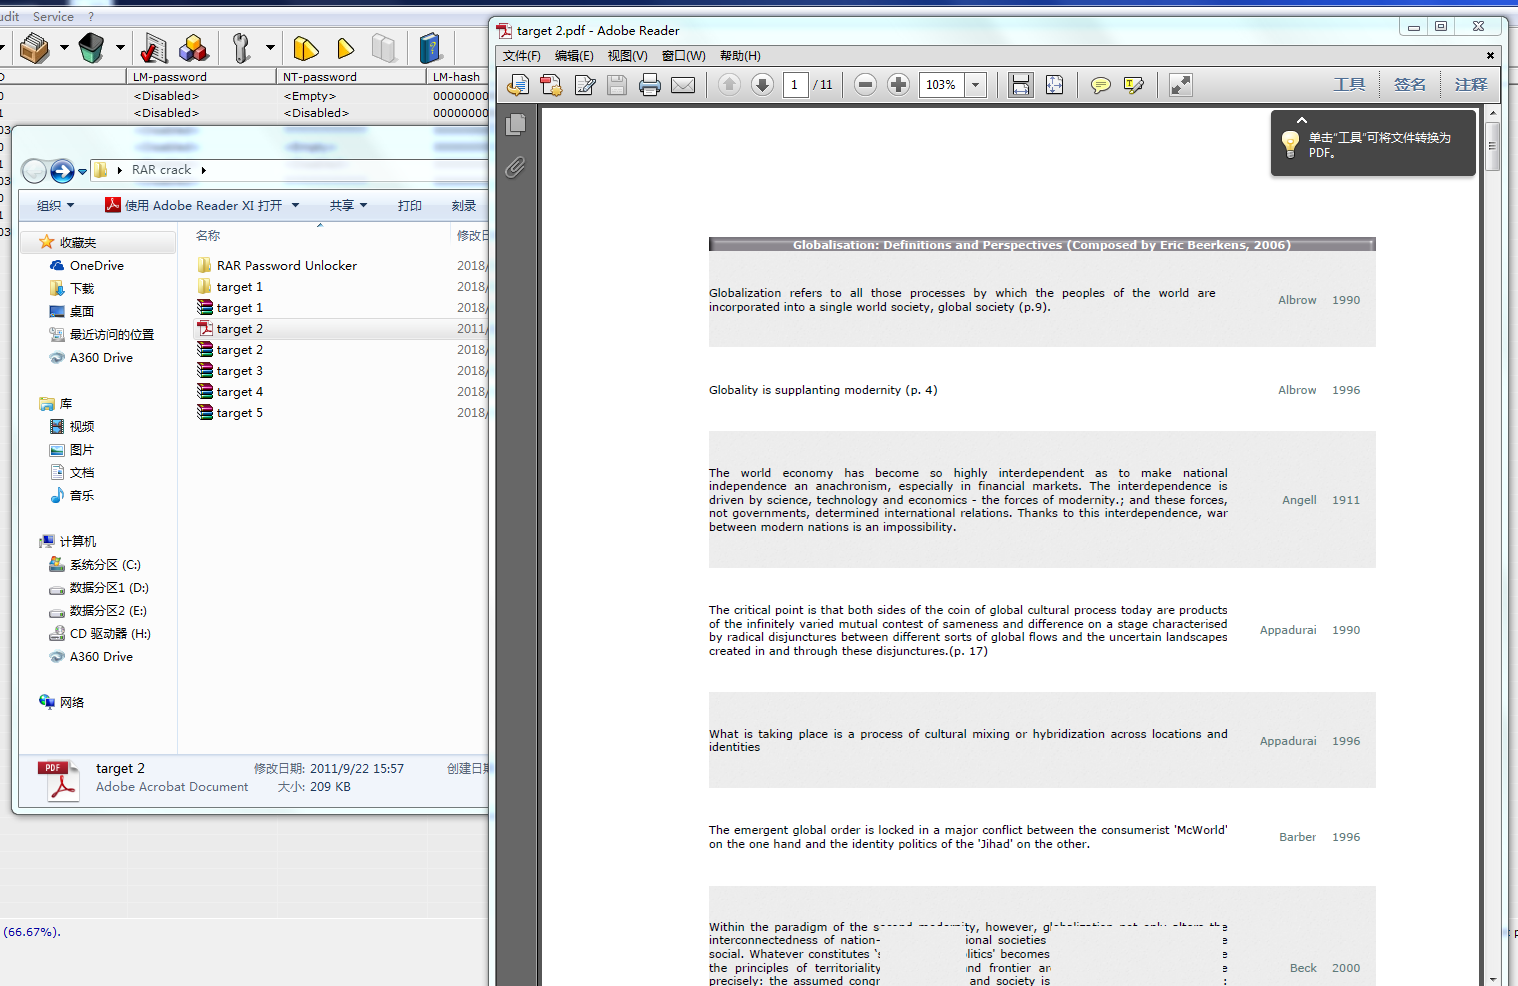The width and height of the screenshot is (1518, 986).
Task: Expand dropdown next to file box icon
Action: 64,47
